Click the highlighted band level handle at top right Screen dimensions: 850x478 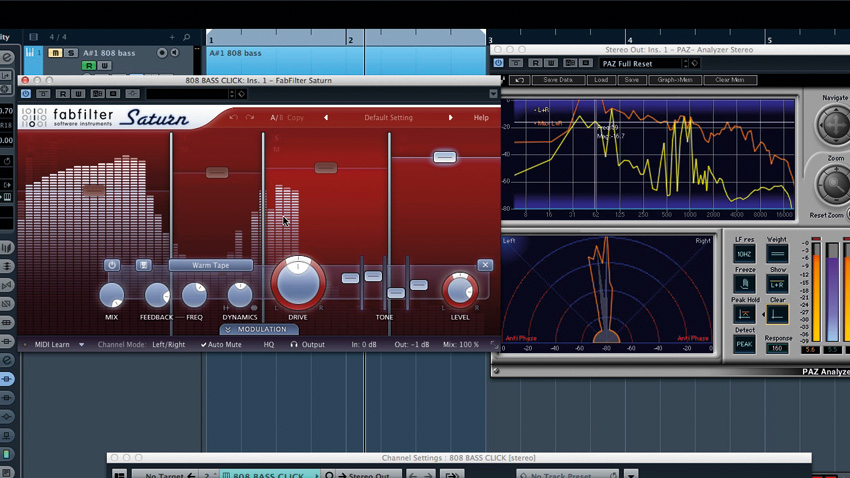pos(445,157)
